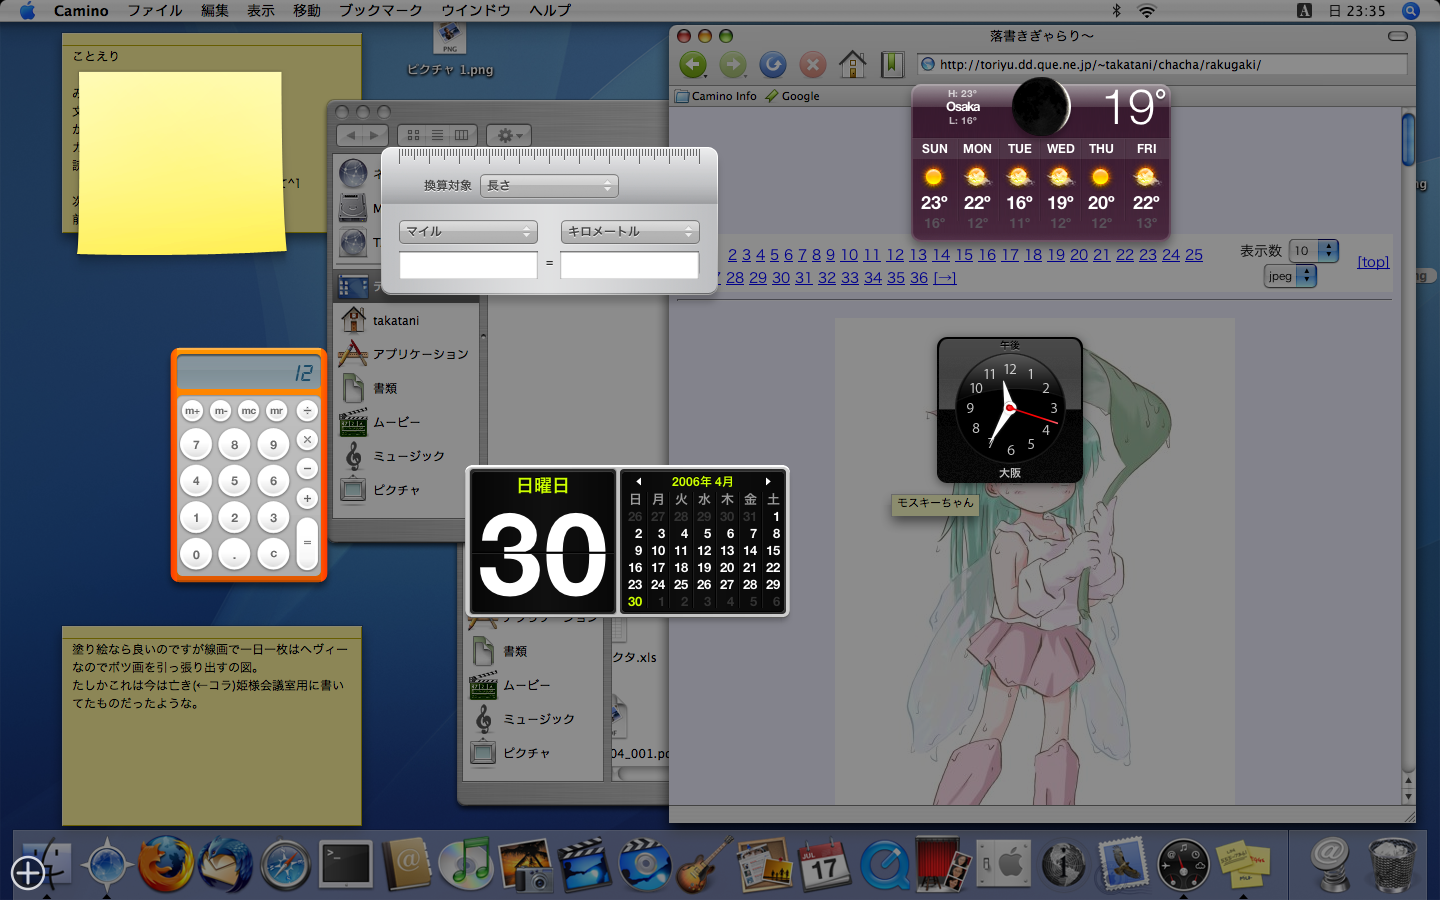Launch Thunderbird from the Dock
Image resolution: width=1440 pixels, height=900 pixels.
226,863
